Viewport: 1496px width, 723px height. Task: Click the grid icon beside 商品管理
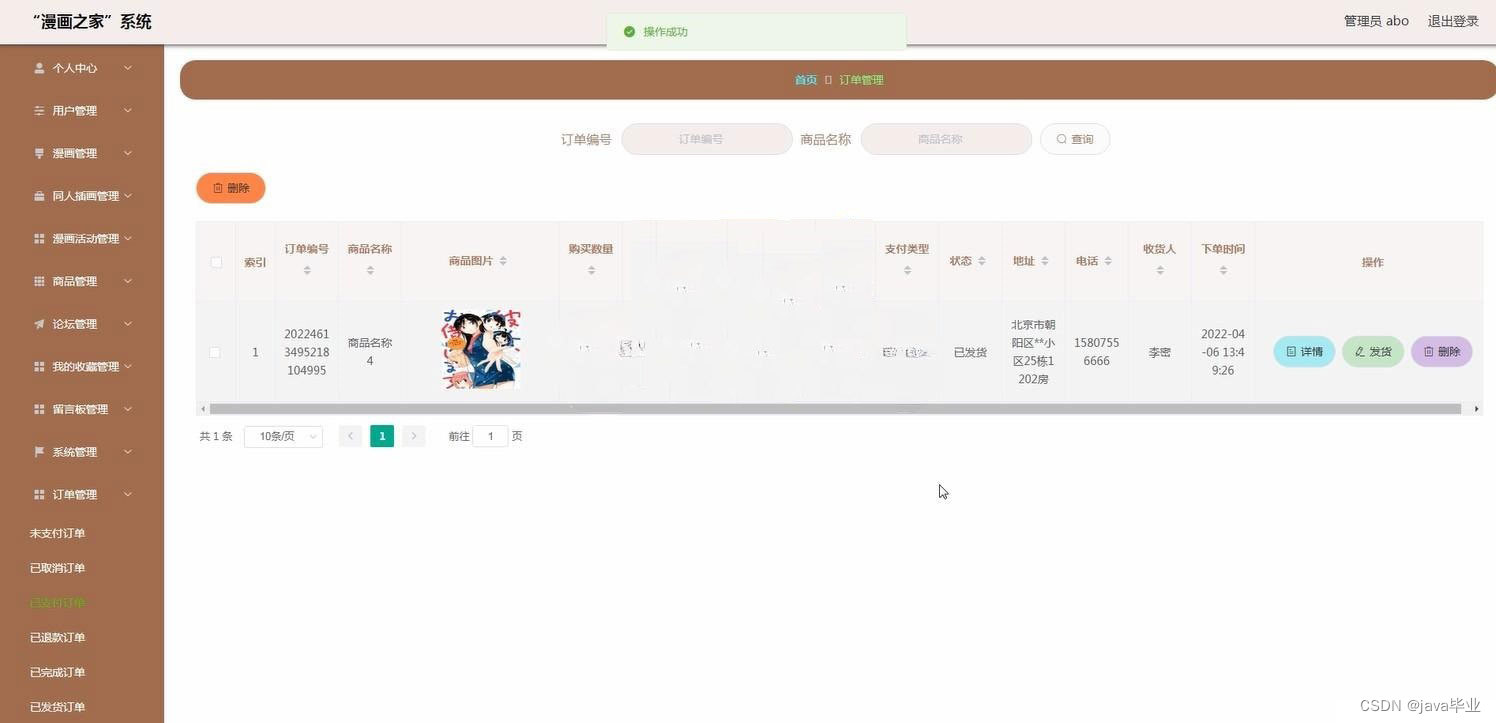tap(39, 282)
